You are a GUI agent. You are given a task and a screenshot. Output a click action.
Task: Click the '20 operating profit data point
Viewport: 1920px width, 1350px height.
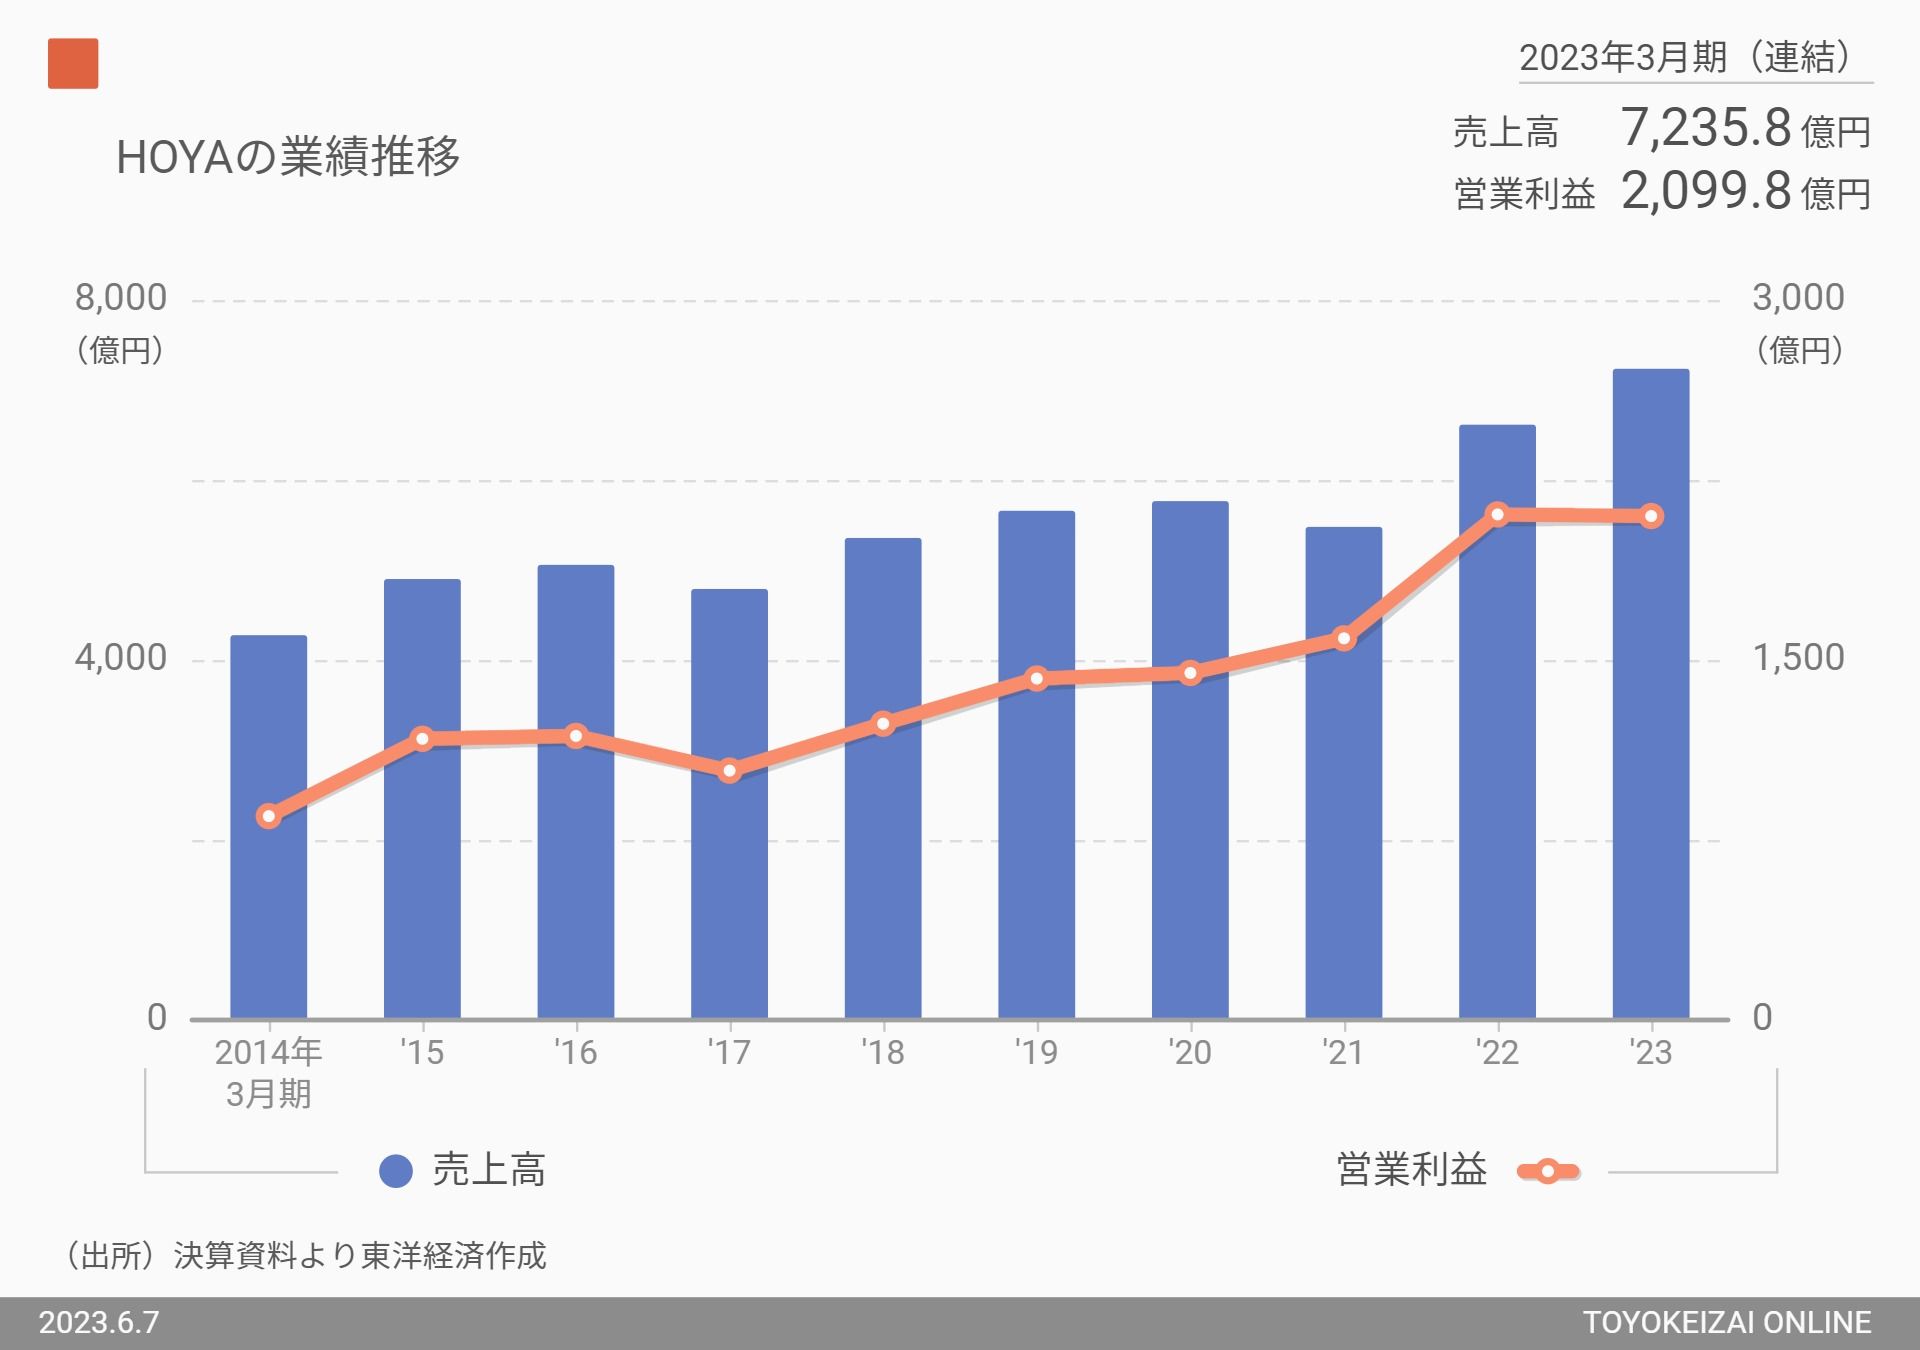tap(1190, 673)
